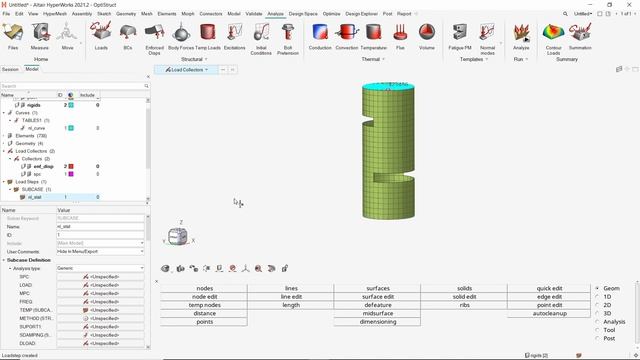Select the Geom panel radio button

[597, 288]
